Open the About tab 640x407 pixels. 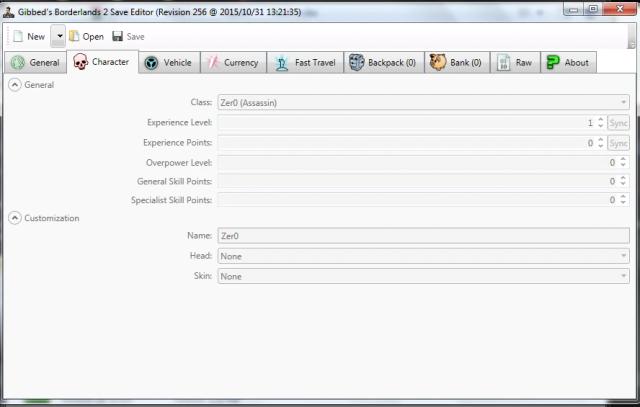point(567,62)
